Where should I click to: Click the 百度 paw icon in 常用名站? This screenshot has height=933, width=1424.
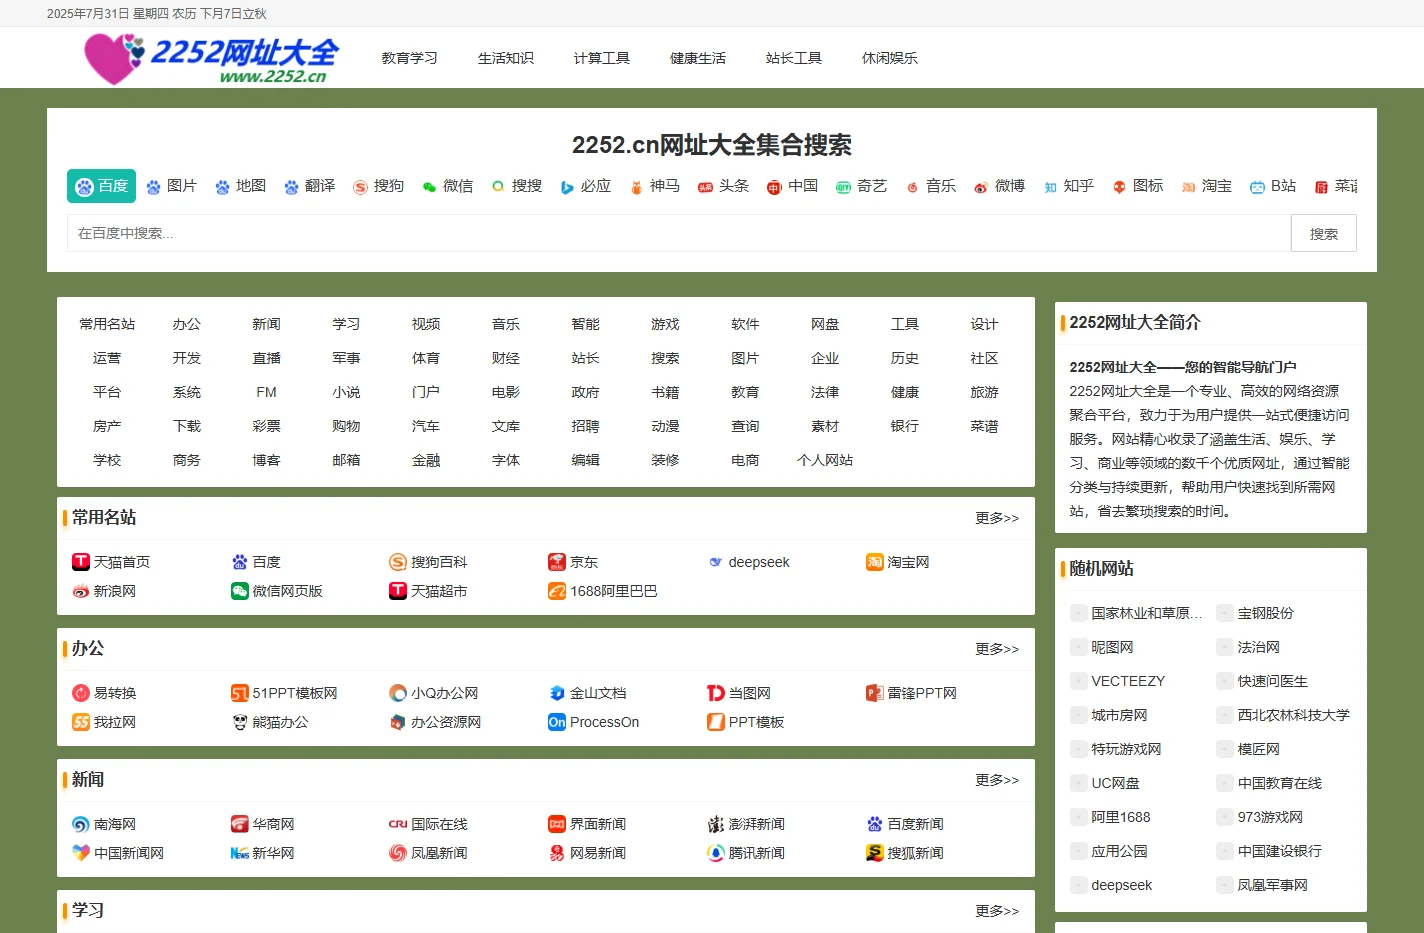(240, 562)
